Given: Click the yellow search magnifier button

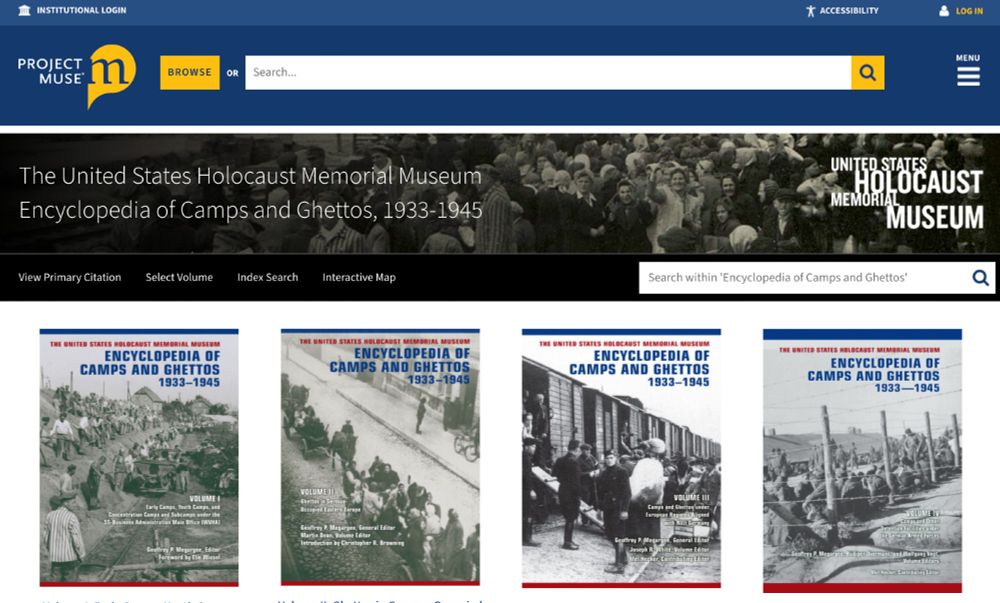Looking at the screenshot, I should 867,73.
